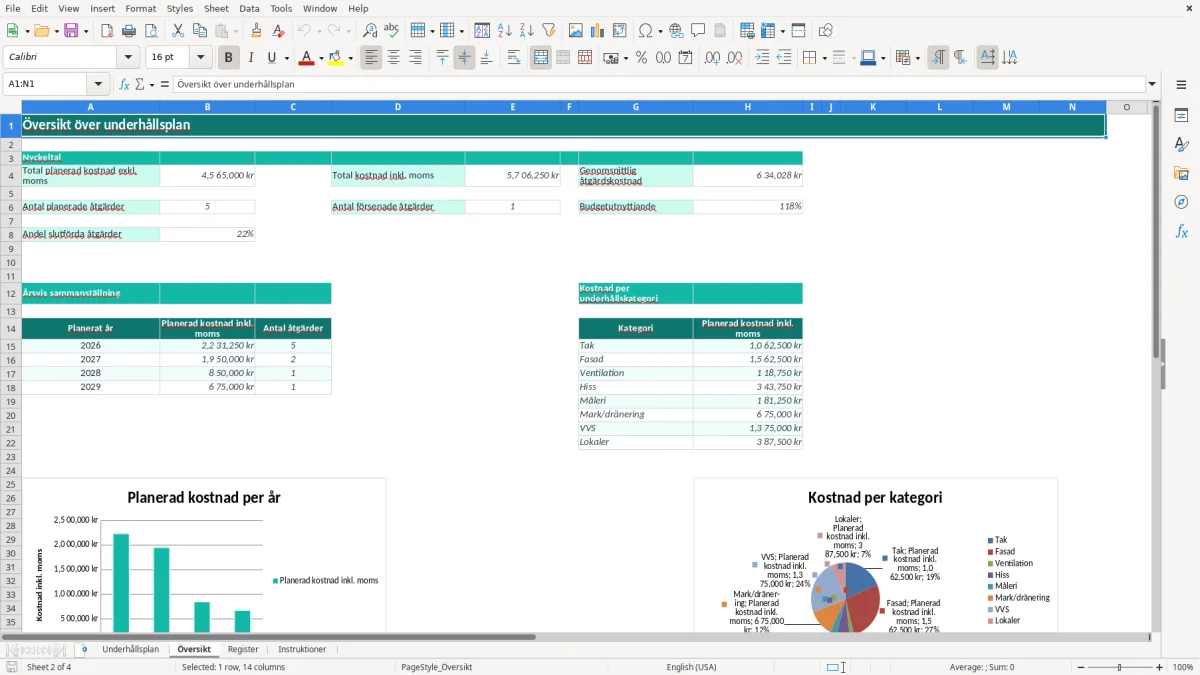Click the Insert Hyperlink globe icon
This screenshot has height=675, width=1200.
(x=676, y=31)
